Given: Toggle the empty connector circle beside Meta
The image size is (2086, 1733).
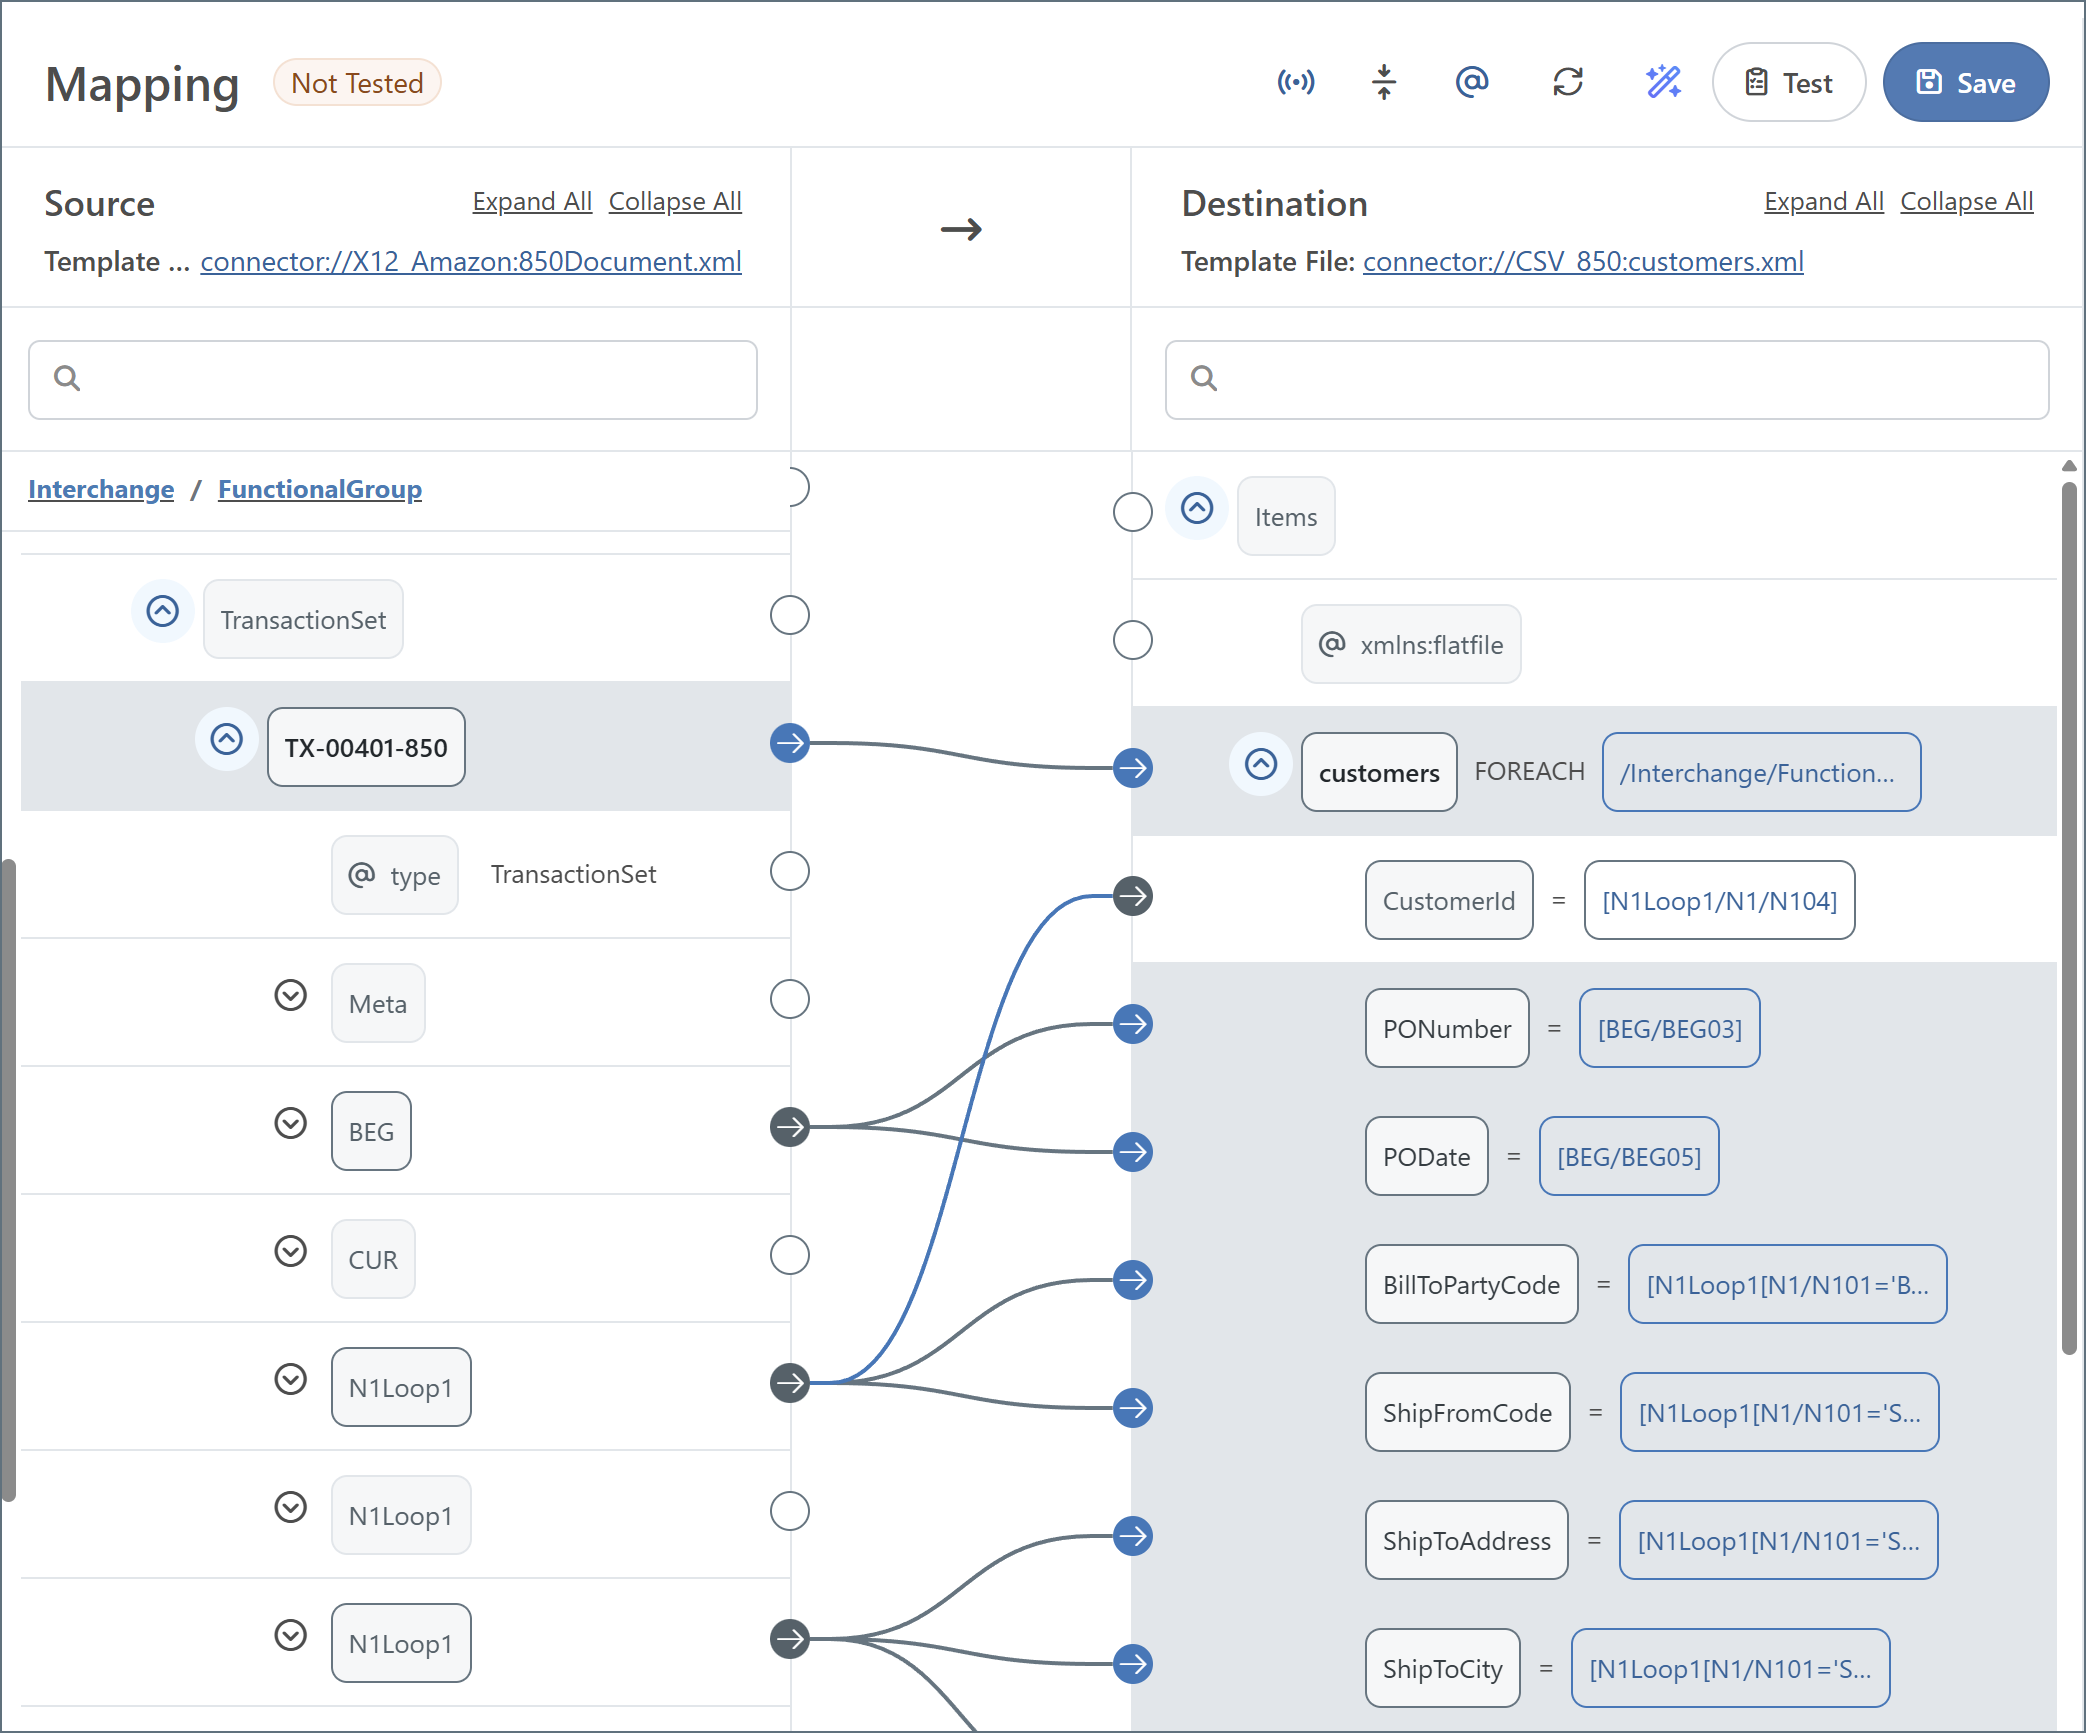Looking at the screenshot, I should point(790,999).
